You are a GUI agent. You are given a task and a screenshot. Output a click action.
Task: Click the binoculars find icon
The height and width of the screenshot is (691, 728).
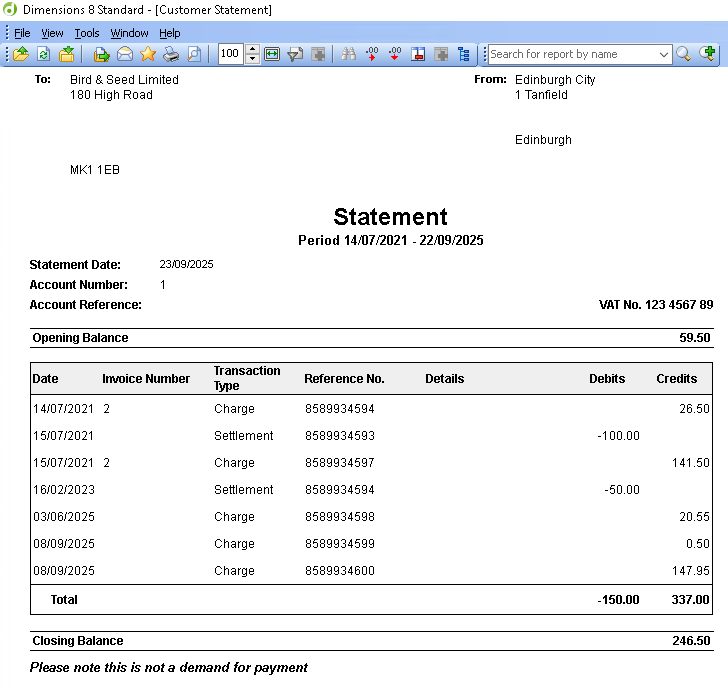[x=349, y=54]
